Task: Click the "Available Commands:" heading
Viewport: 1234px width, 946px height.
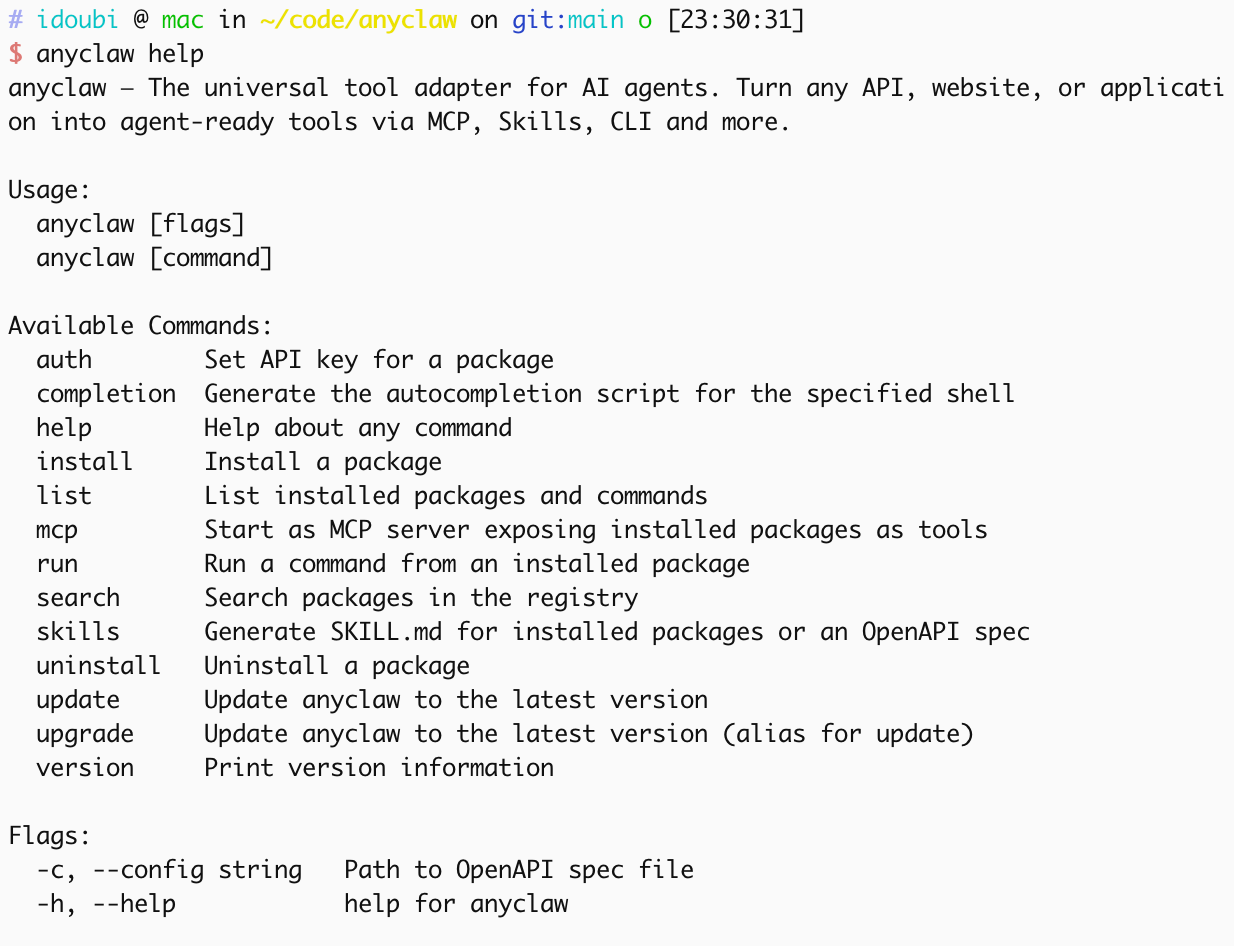Action: (x=141, y=325)
